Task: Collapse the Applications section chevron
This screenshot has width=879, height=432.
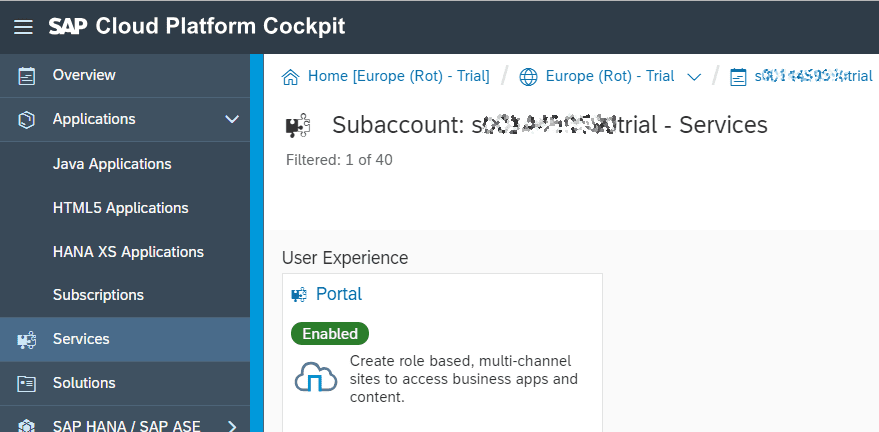Action: (232, 119)
